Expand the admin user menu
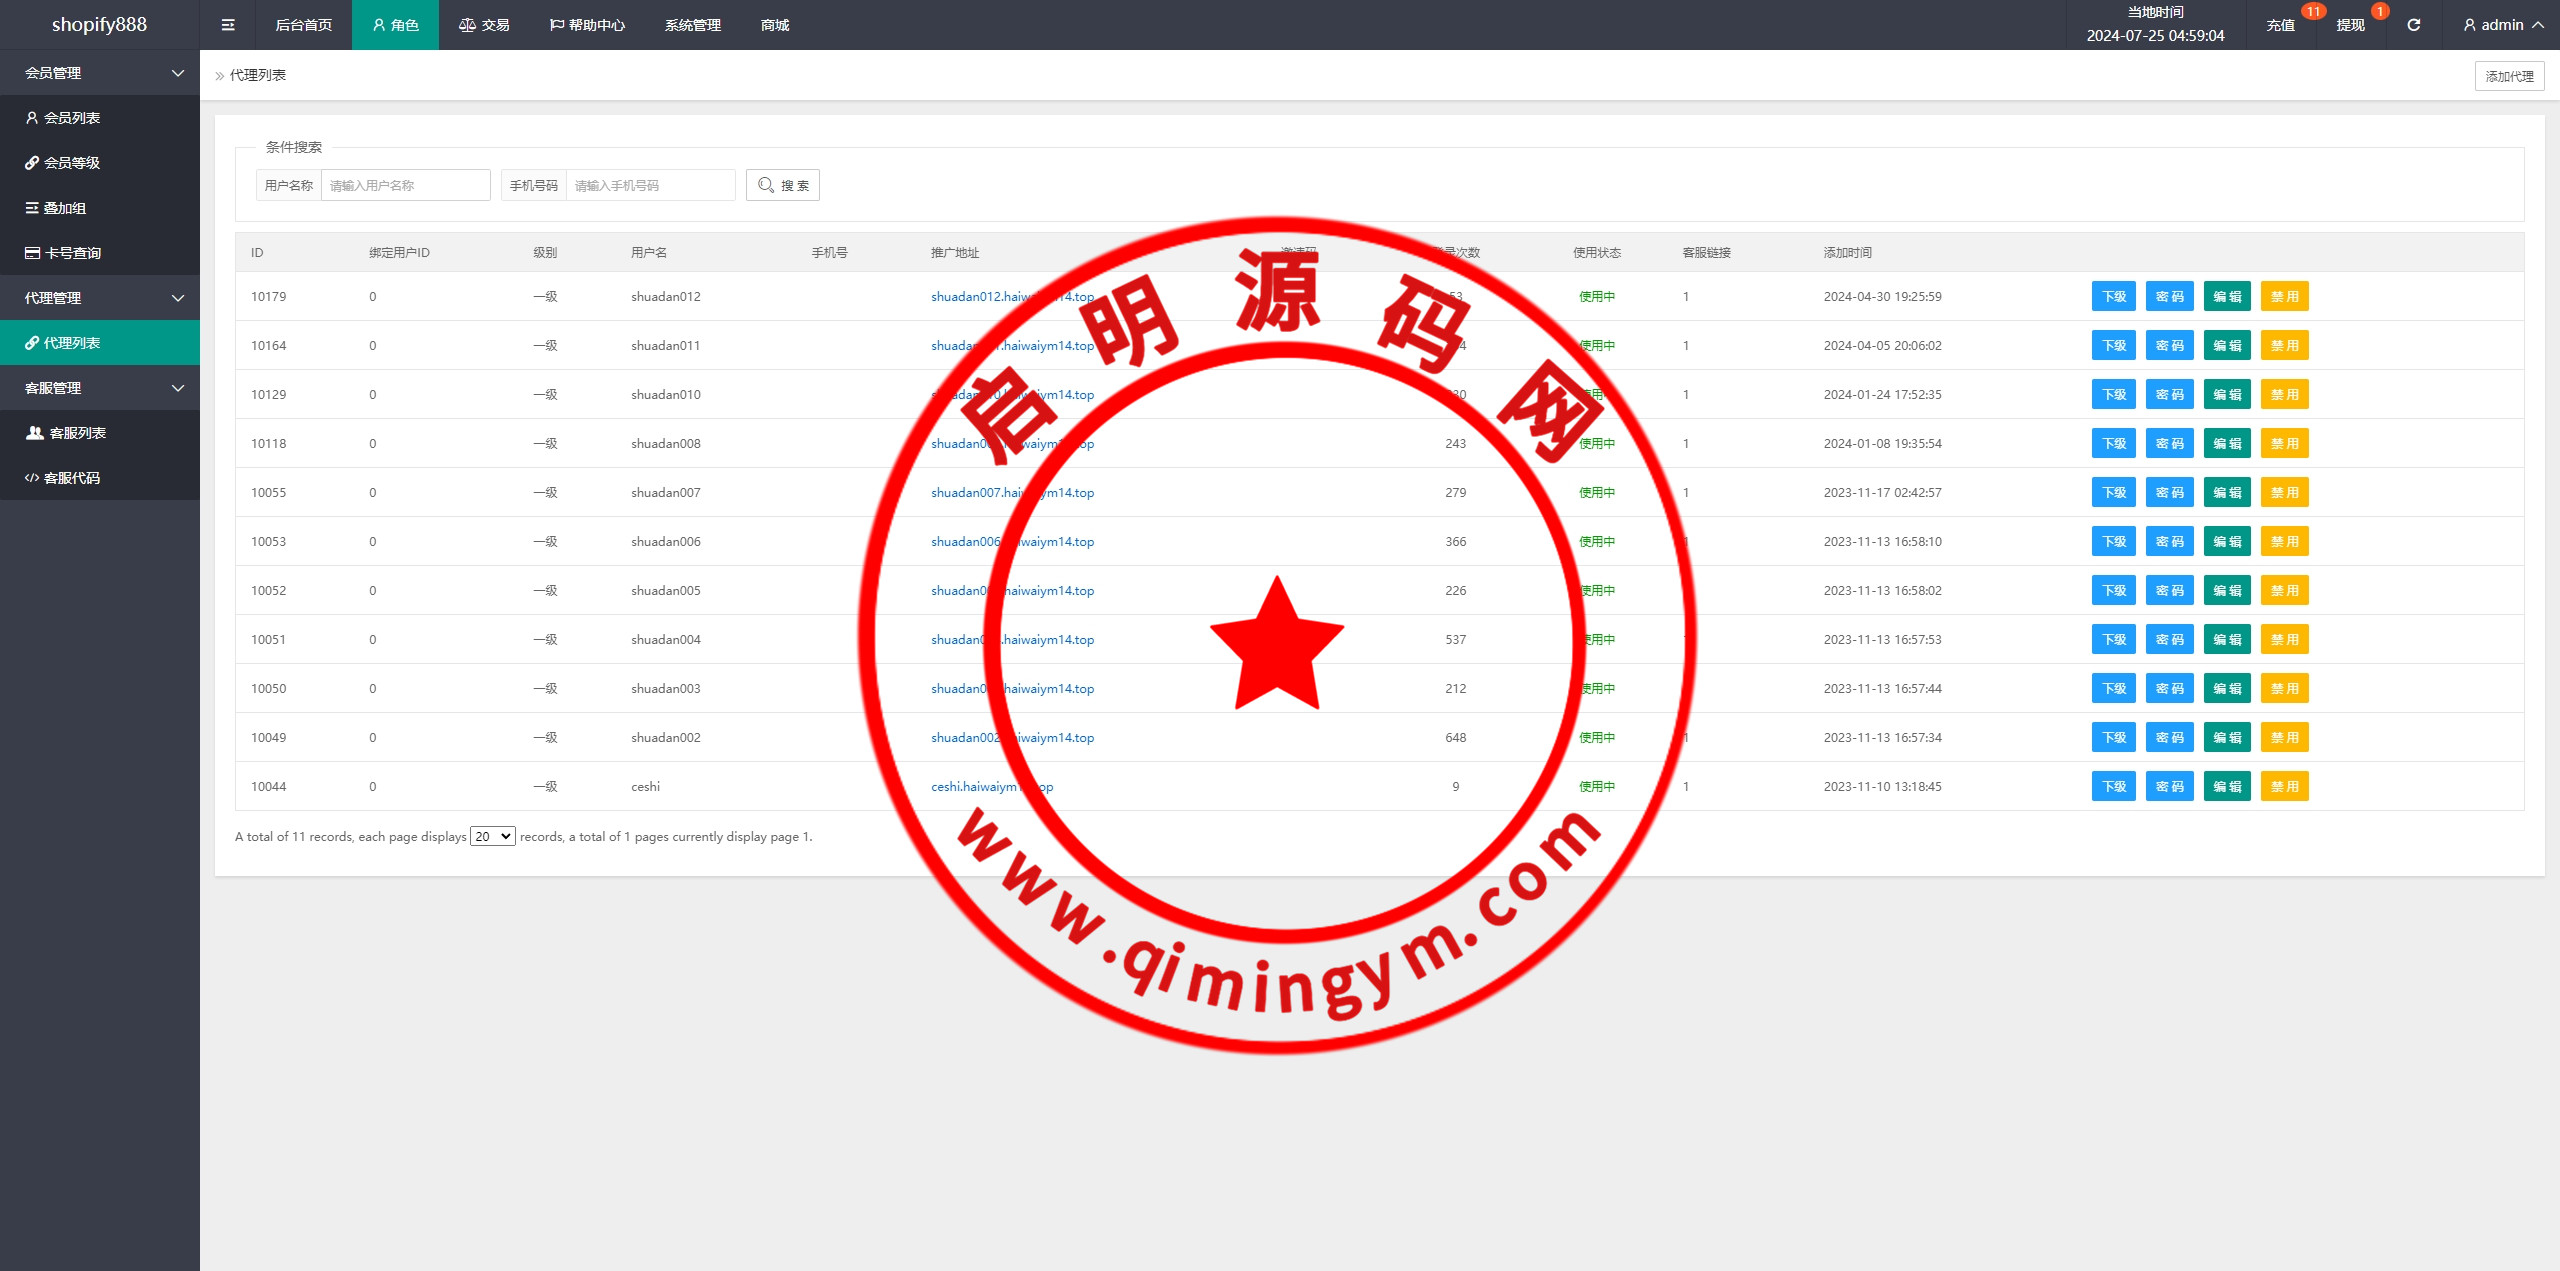 point(2503,25)
